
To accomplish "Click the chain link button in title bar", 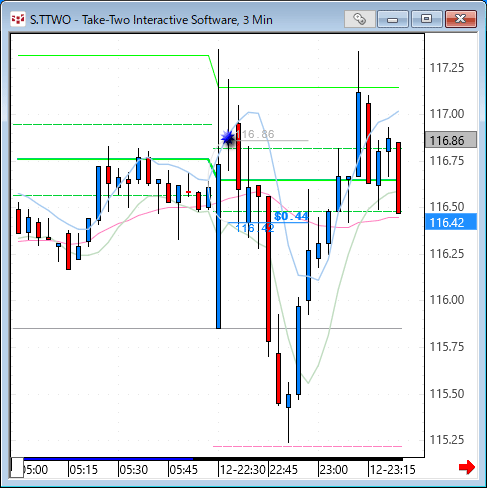I will 360,19.
